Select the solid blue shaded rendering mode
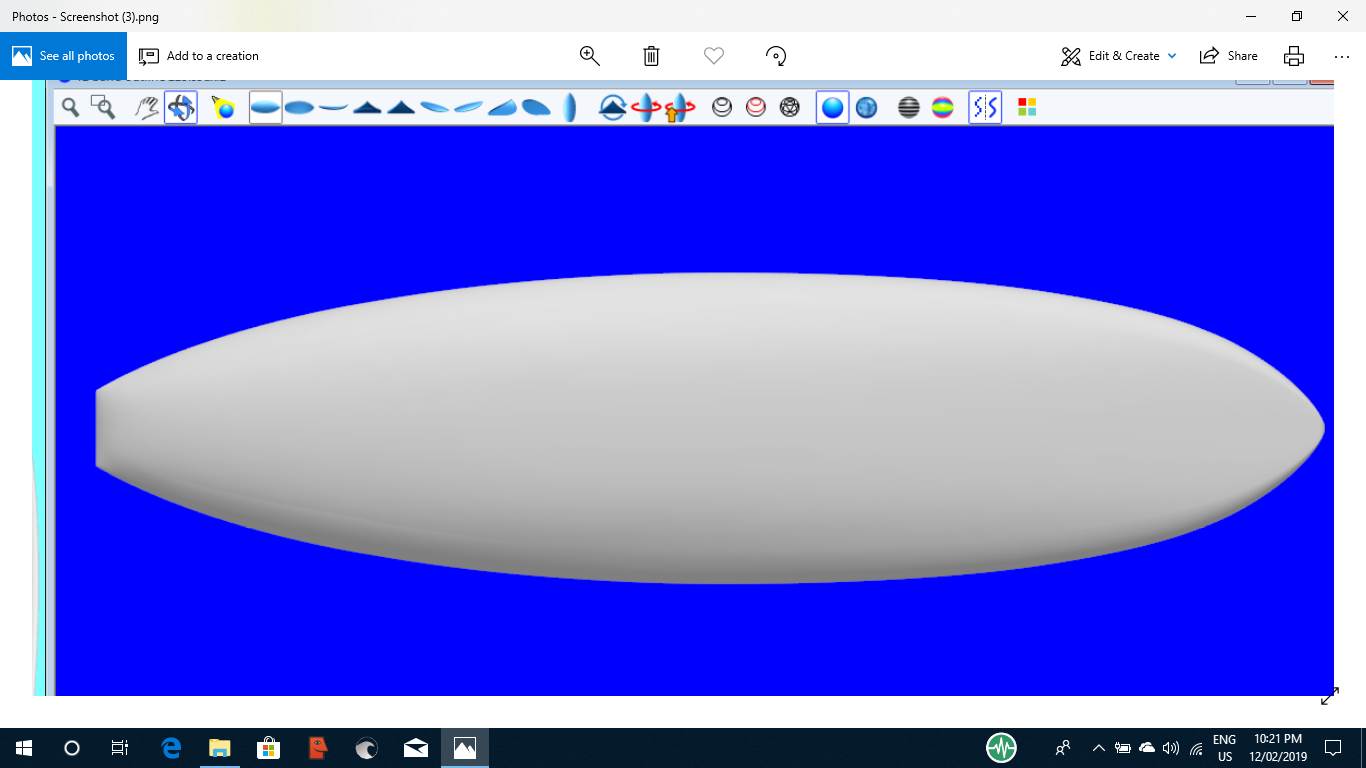Image resolution: width=1366 pixels, height=768 pixels. (x=832, y=107)
